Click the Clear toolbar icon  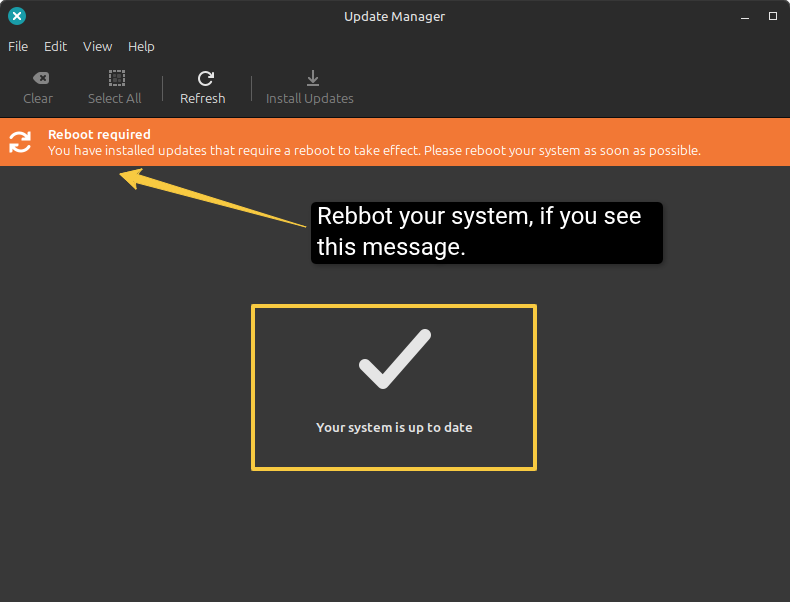pos(41,78)
